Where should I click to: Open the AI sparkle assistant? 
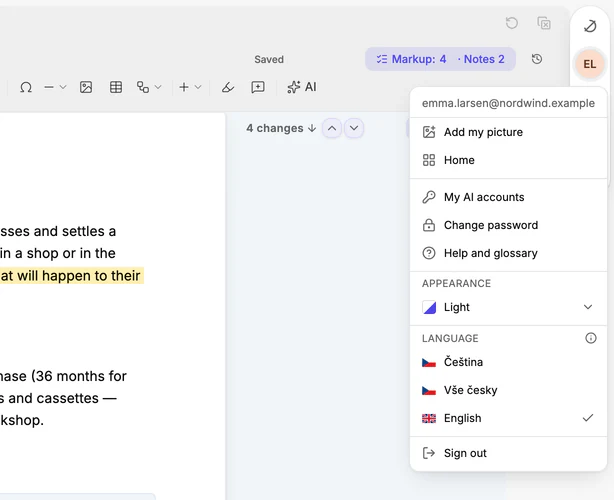[x=302, y=87]
